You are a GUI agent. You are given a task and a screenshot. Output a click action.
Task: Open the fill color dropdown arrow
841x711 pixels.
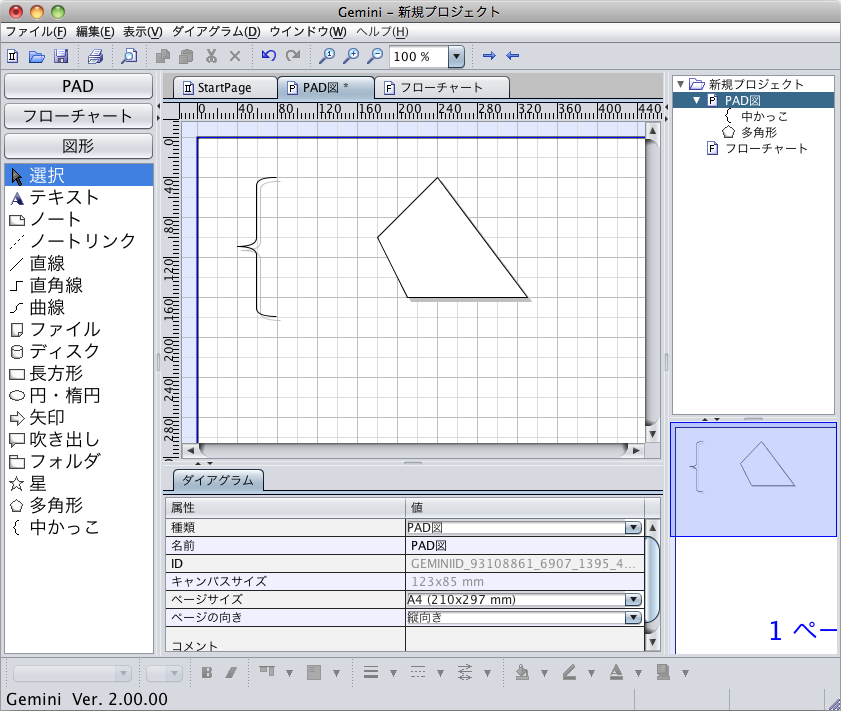[x=544, y=673]
